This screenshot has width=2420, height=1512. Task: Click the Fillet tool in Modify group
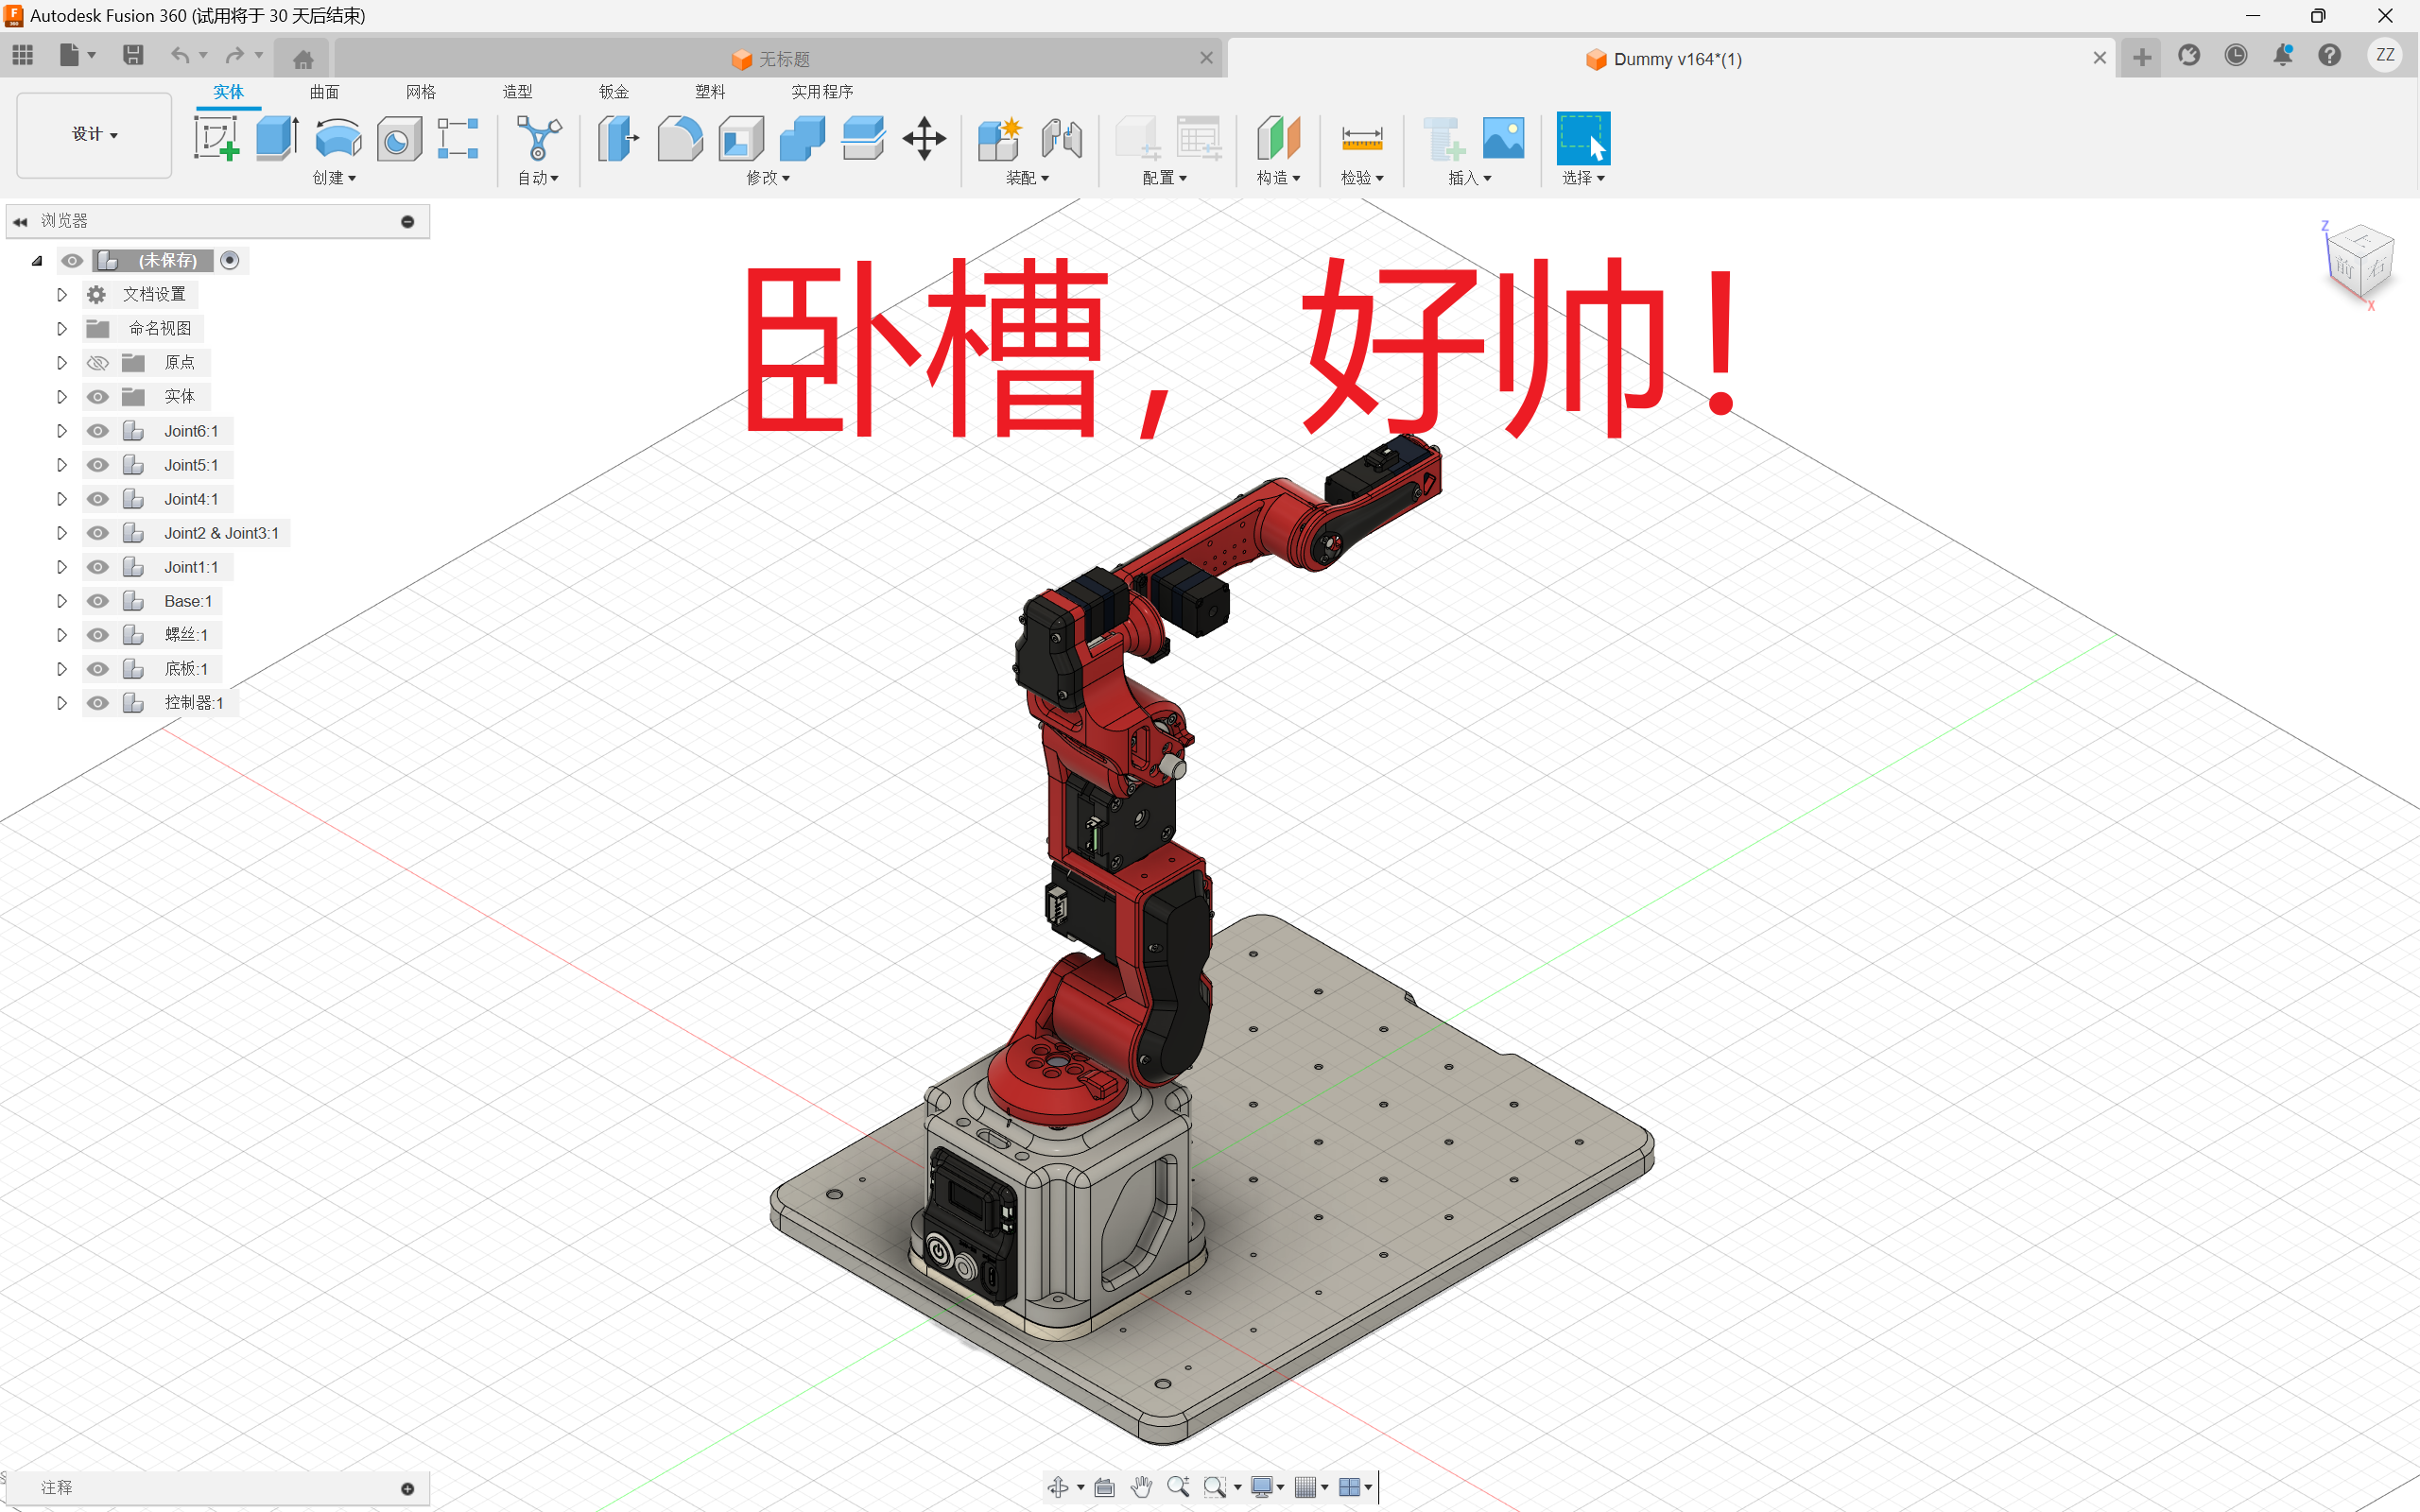[x=680, y=138]
